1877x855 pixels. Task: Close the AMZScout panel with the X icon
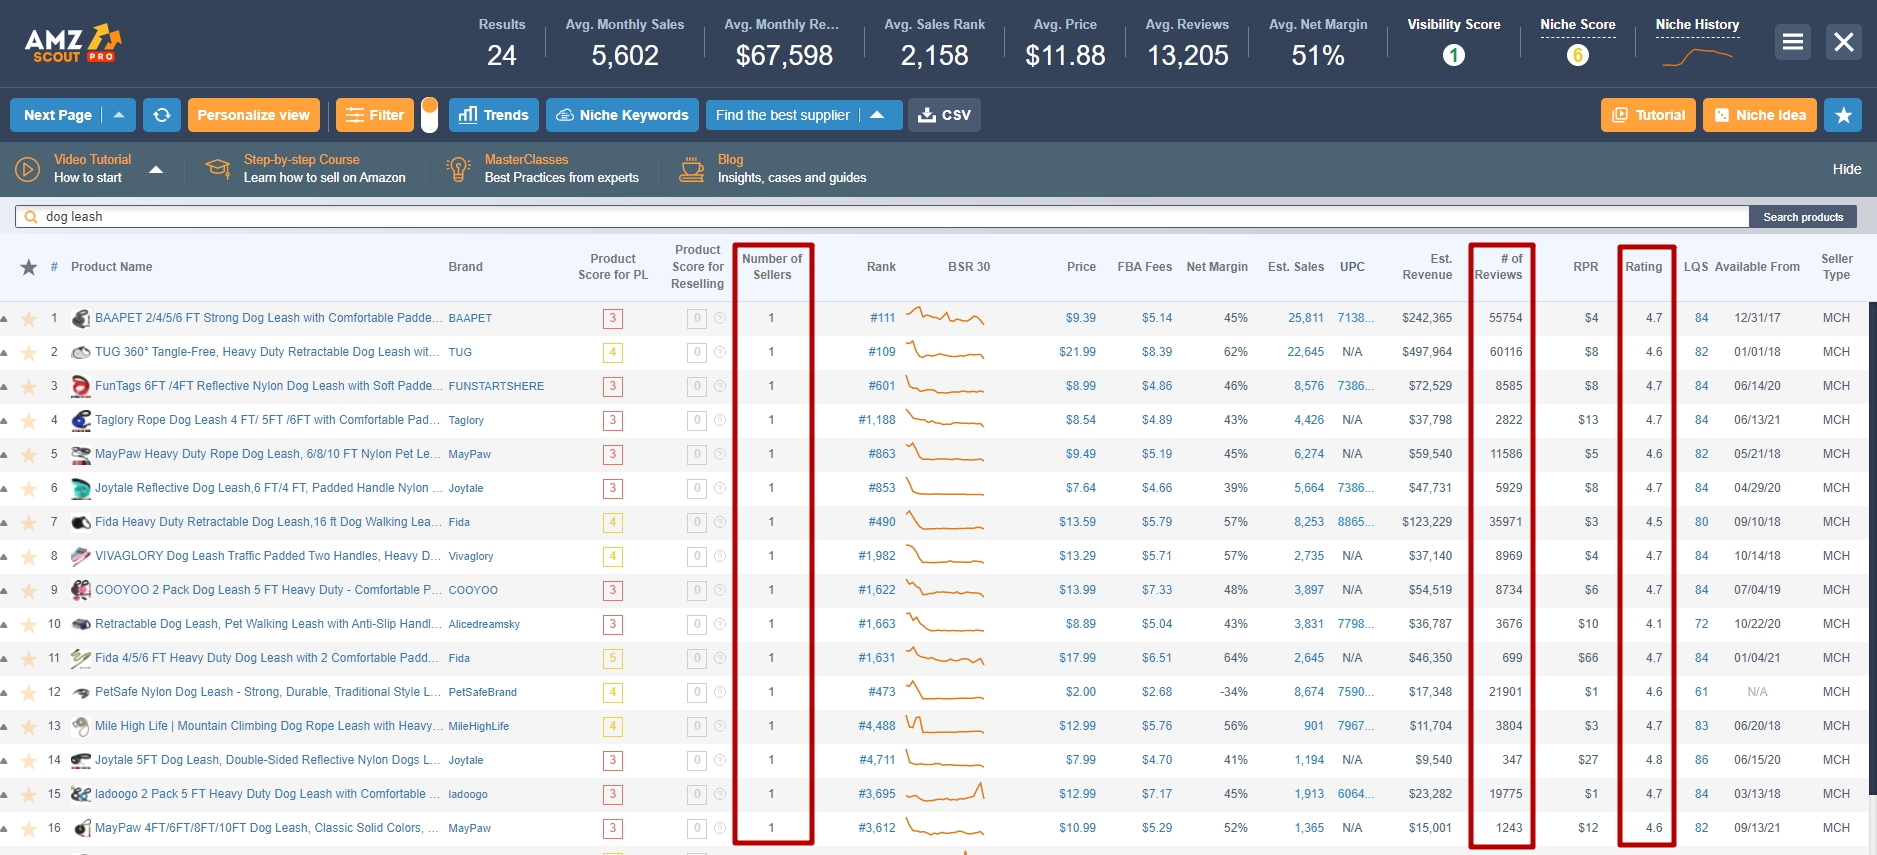click(x=1844, y=42)
